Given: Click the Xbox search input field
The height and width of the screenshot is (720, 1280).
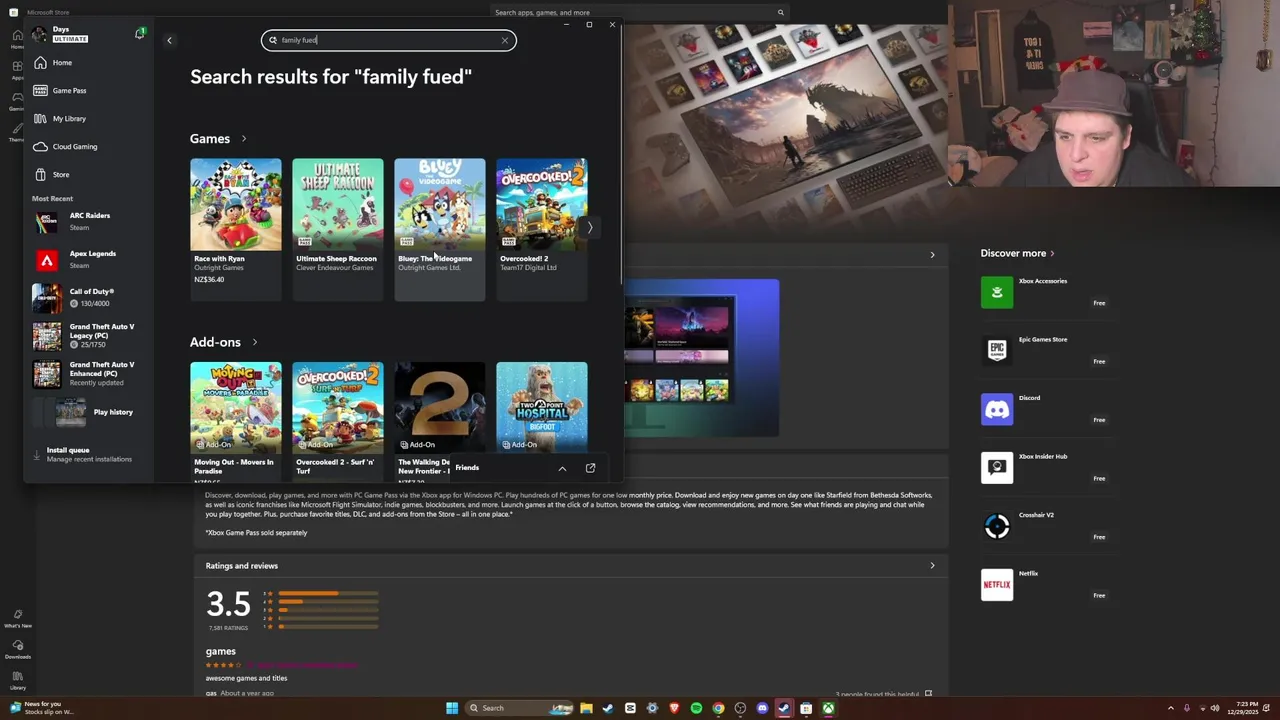Looking at the screenshot, I should (x=388, y=40).
